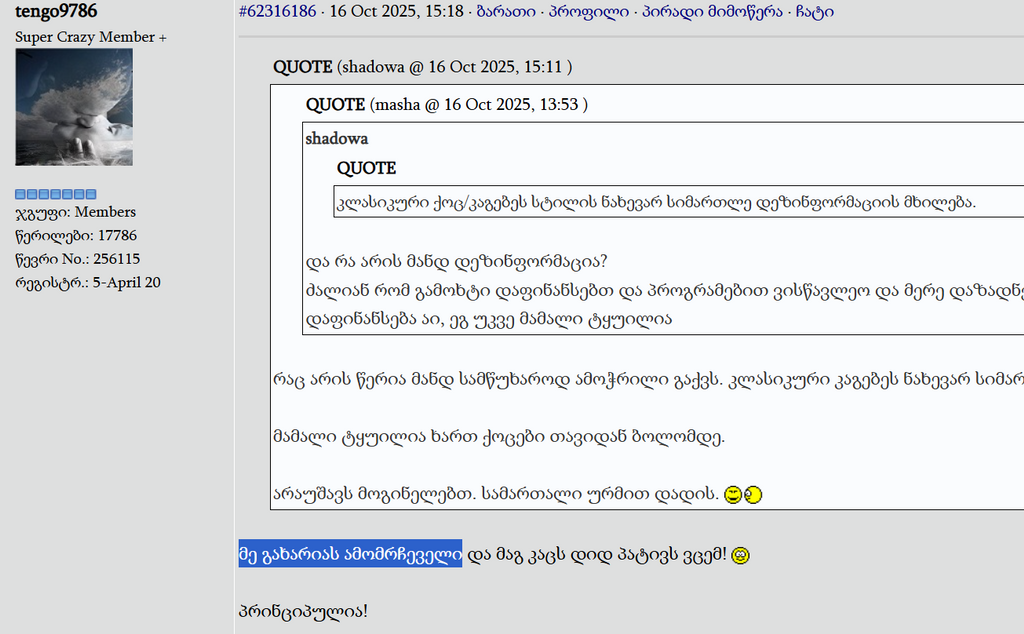The height and width of the screenshot is (634, 1024).
Task: Click the smiley after პატივს ვცემ!
Action: coord(740,556)
